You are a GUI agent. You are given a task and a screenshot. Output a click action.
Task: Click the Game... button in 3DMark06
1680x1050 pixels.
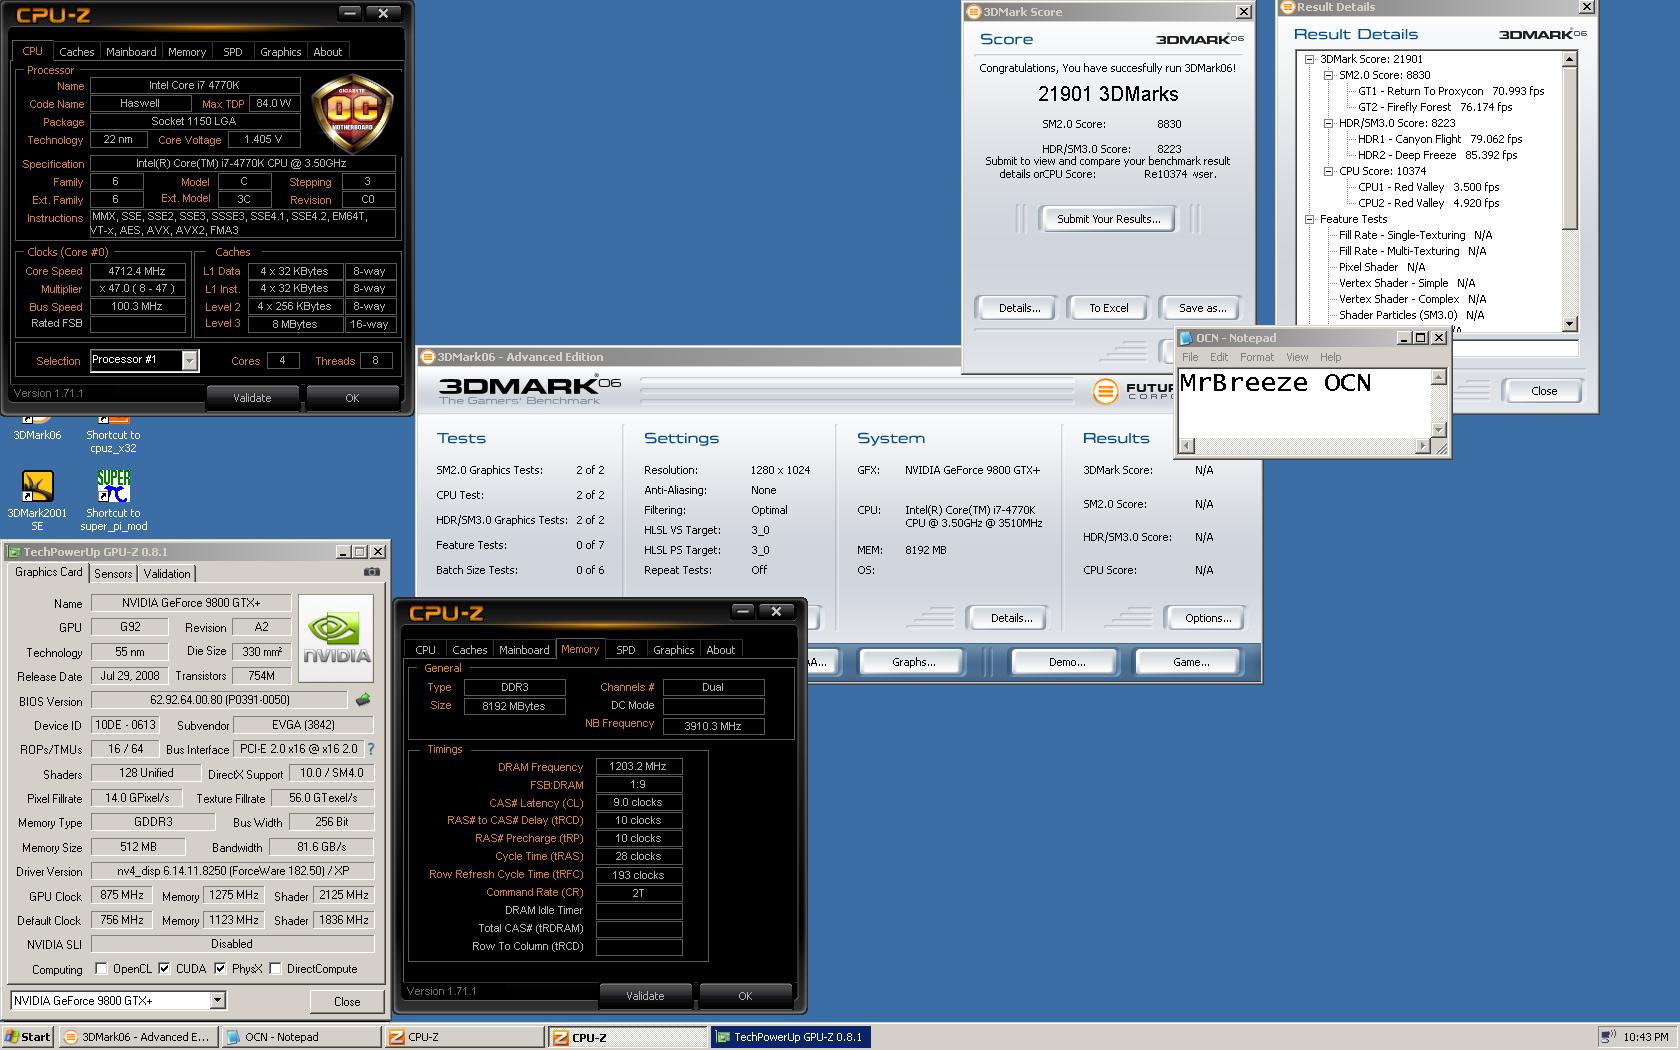point(1190,662)
